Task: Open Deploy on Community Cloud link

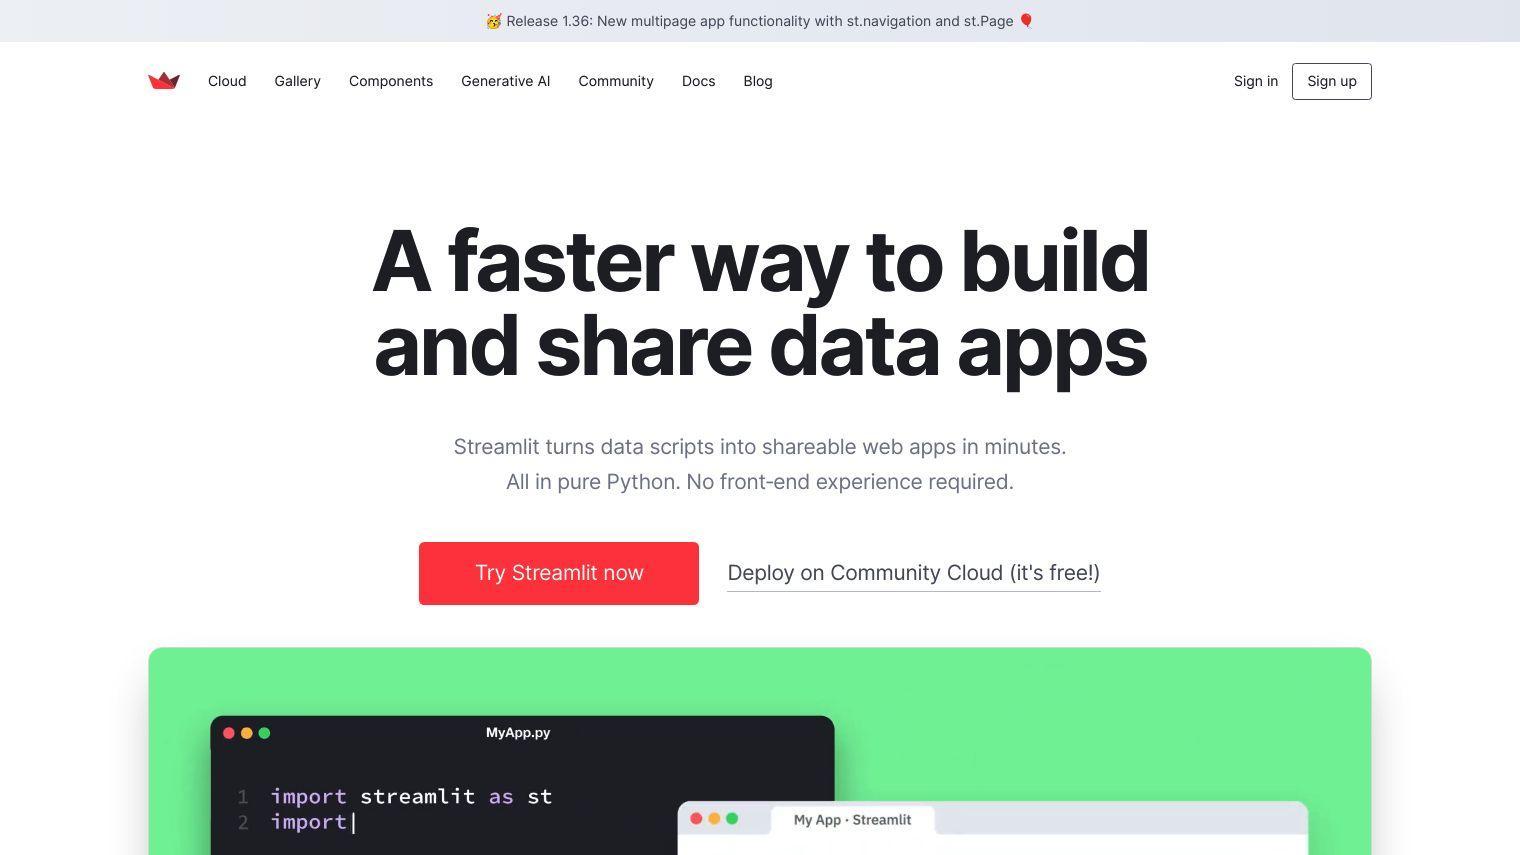Action: click(914, 573)
